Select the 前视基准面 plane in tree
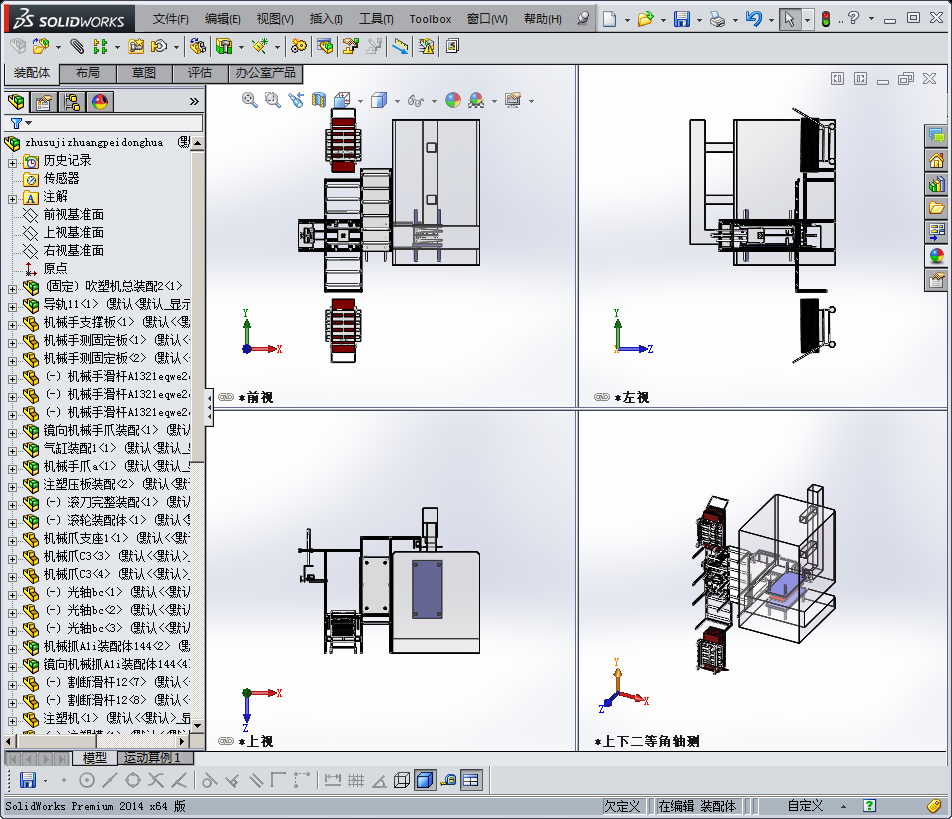The height and width of the screenshot is (819, 952). (x=73, y=214)
